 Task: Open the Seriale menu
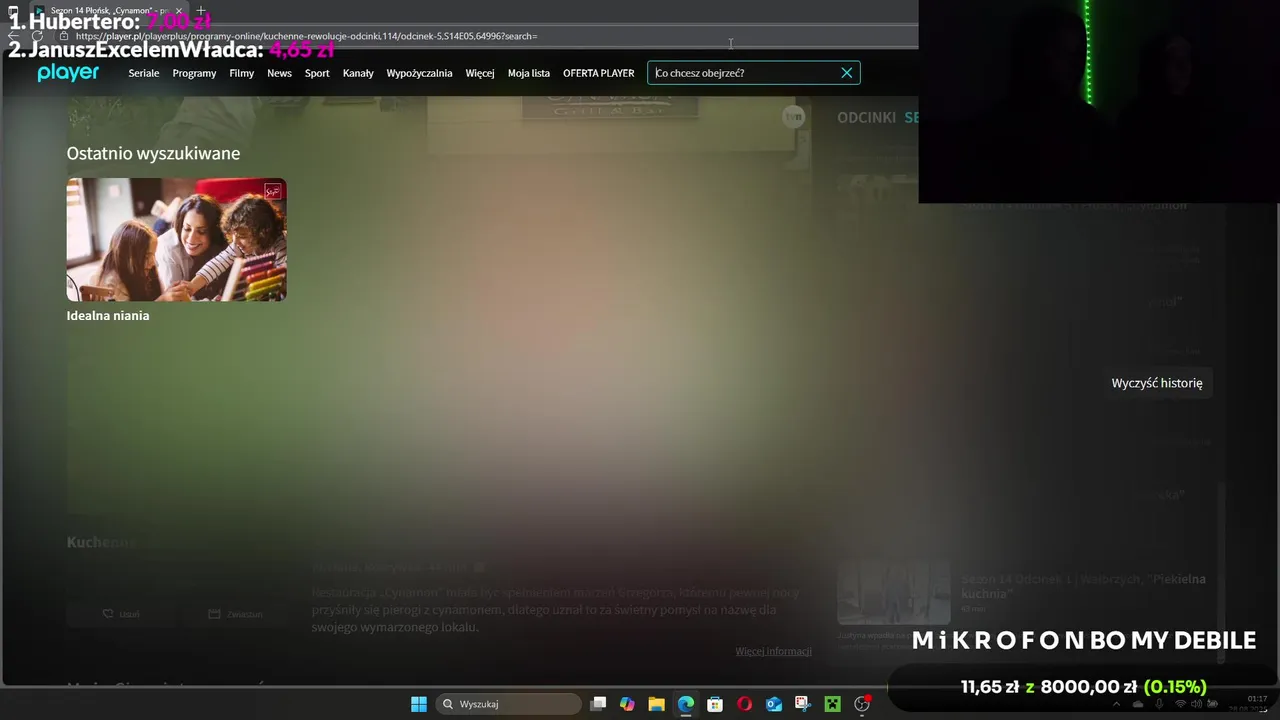click(144, 73)
